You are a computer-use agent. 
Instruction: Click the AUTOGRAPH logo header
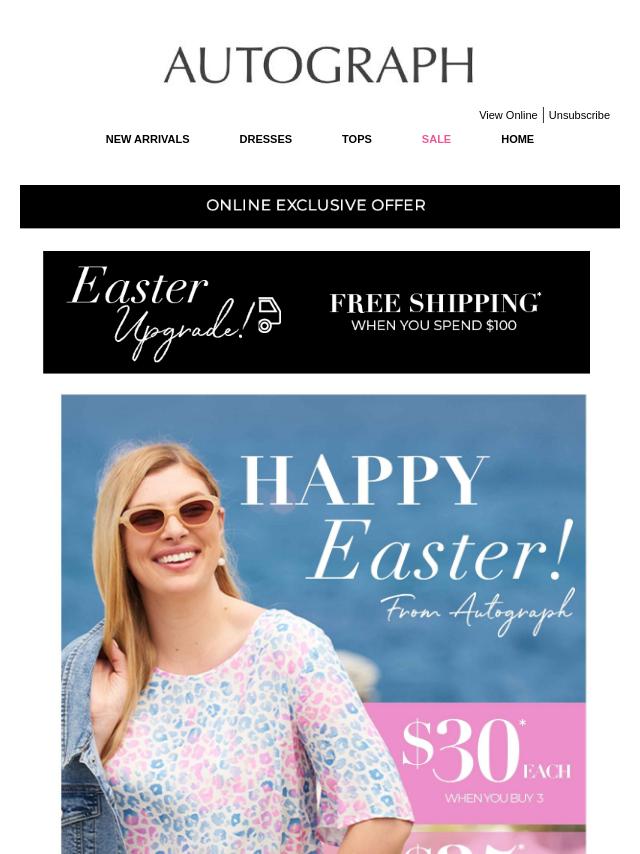click(319, 65)
